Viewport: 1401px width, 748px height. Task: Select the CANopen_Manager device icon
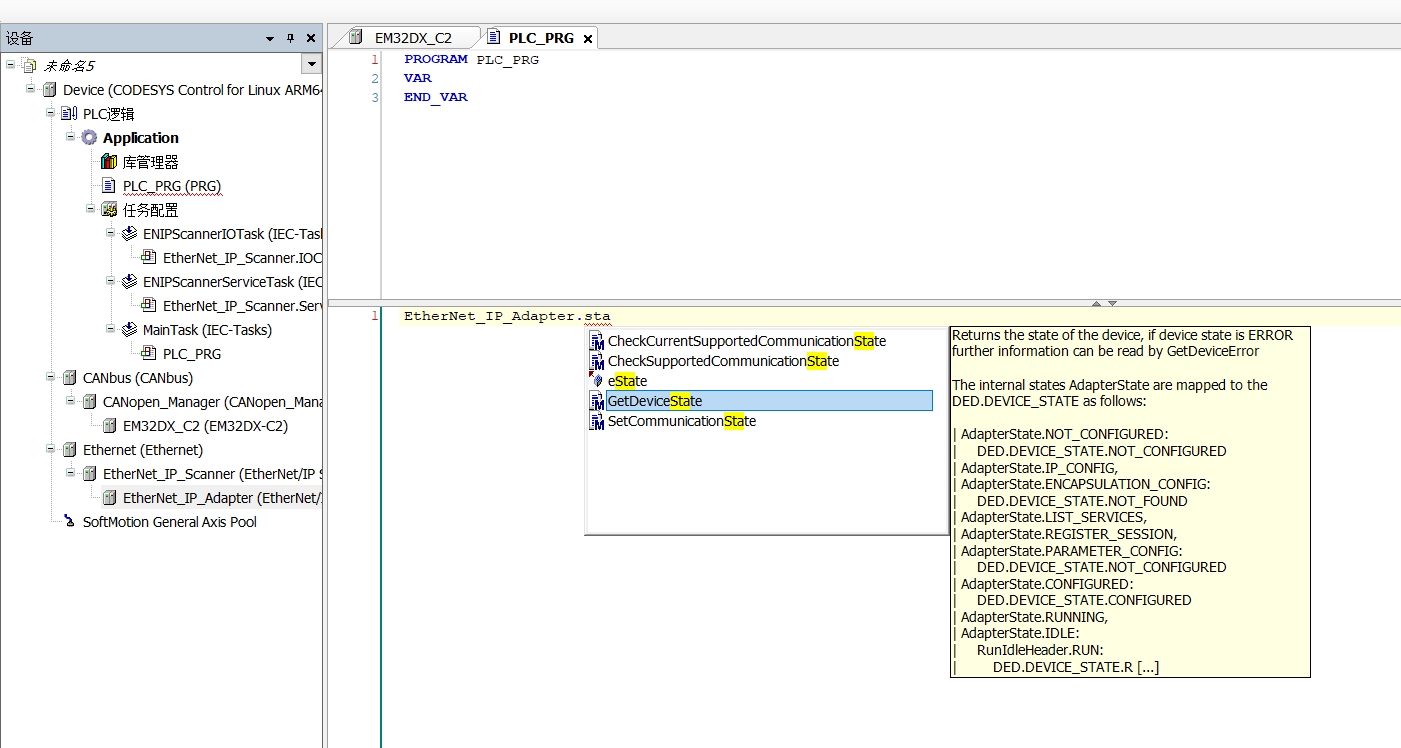[x=89, y=402]
